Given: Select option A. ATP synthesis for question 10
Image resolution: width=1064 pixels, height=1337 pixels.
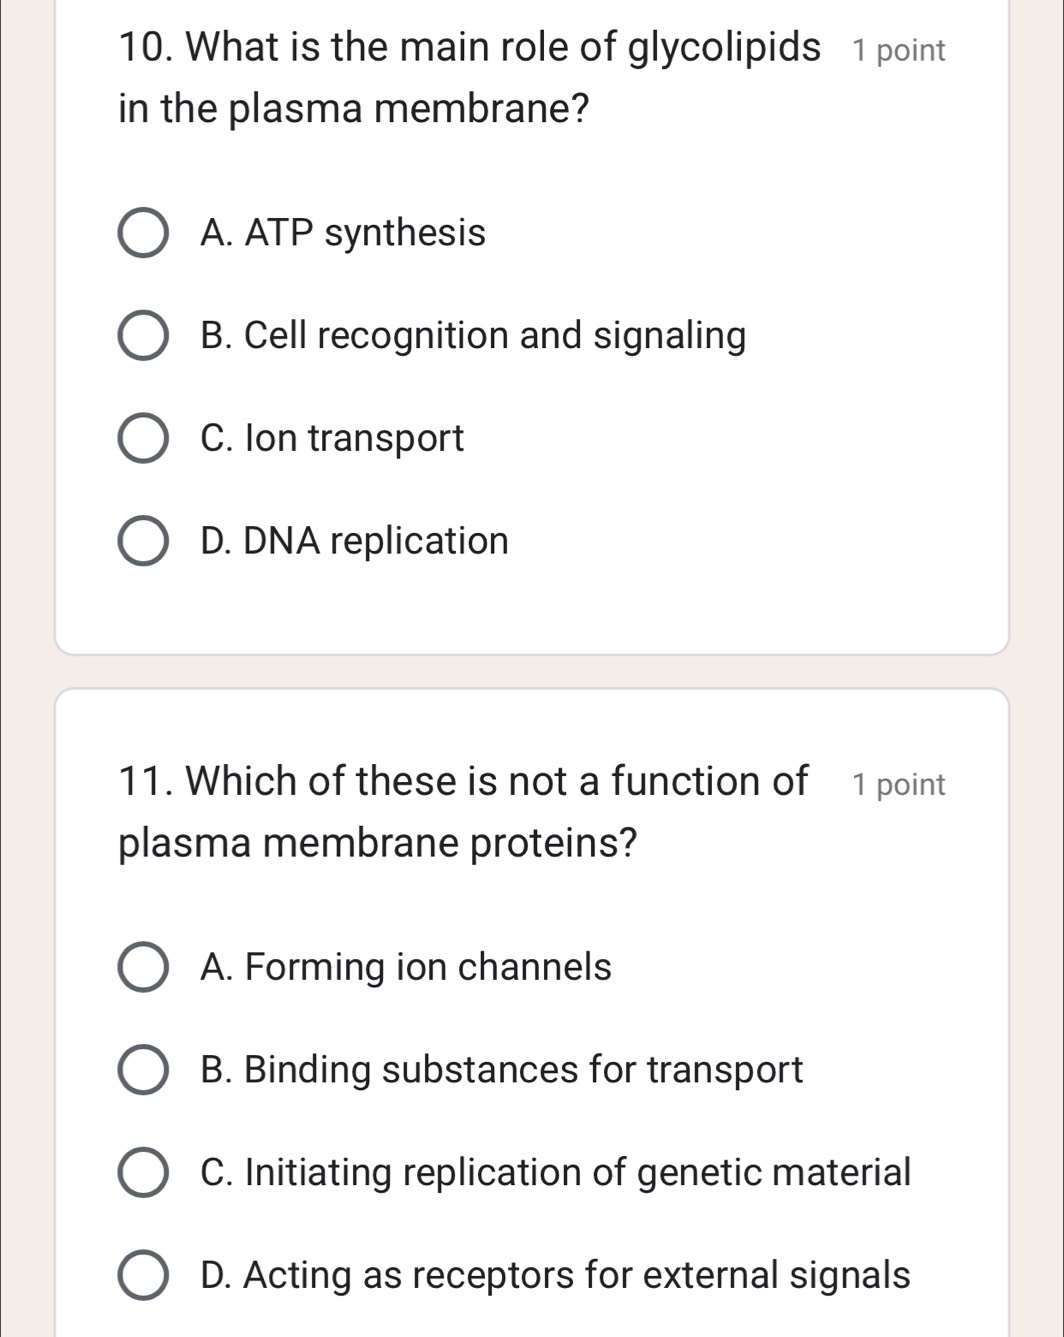Looking at the screenshot, I should tap(142, 233).
